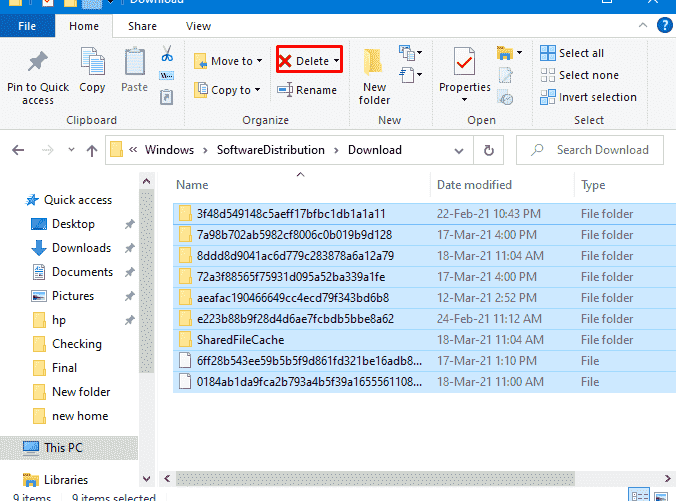Open the Easy access dropdown
Viewport: 676px width, 501px height.
coord(410,75)
